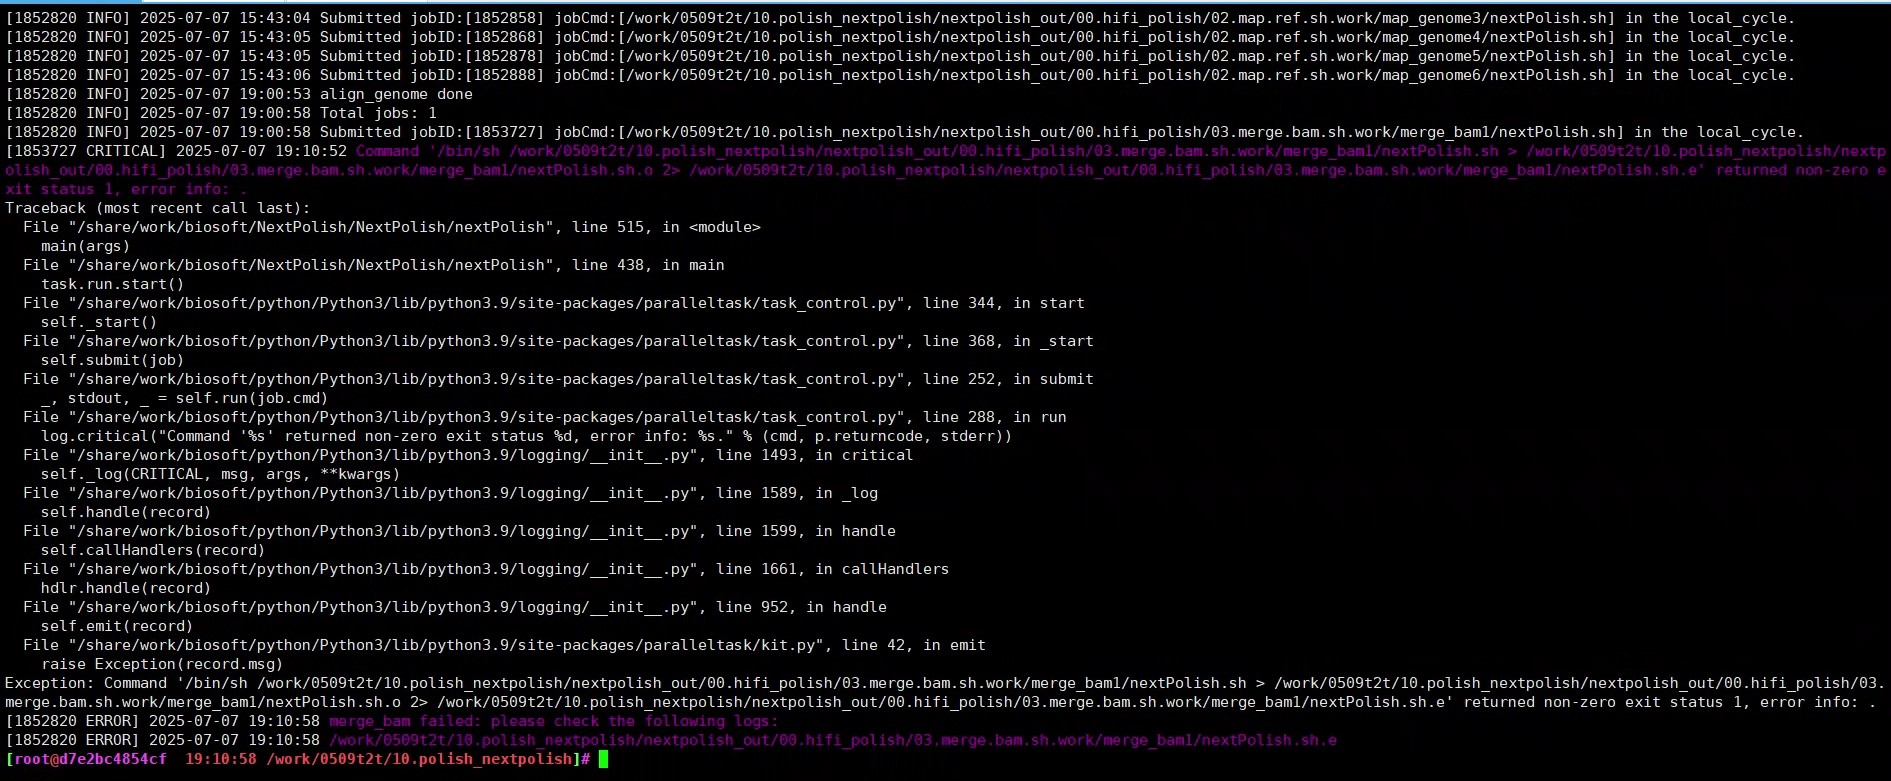Select the log line with jobID:[1852888]
The height and width of the screenshot is (781, 1891).
tap(900, 75)
